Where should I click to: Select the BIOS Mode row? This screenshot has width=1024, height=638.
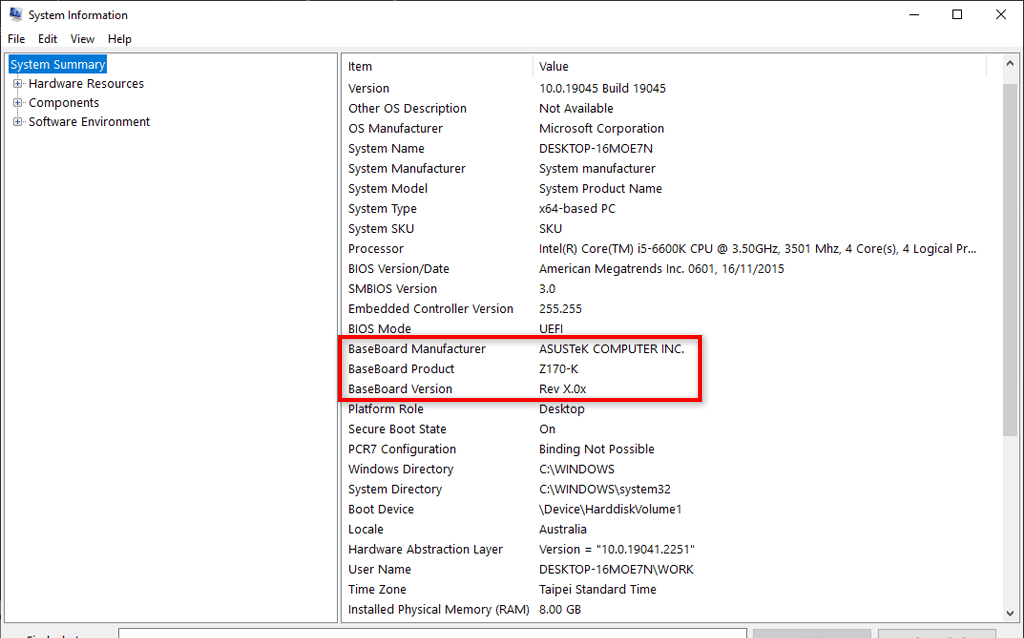click(665, 328)
